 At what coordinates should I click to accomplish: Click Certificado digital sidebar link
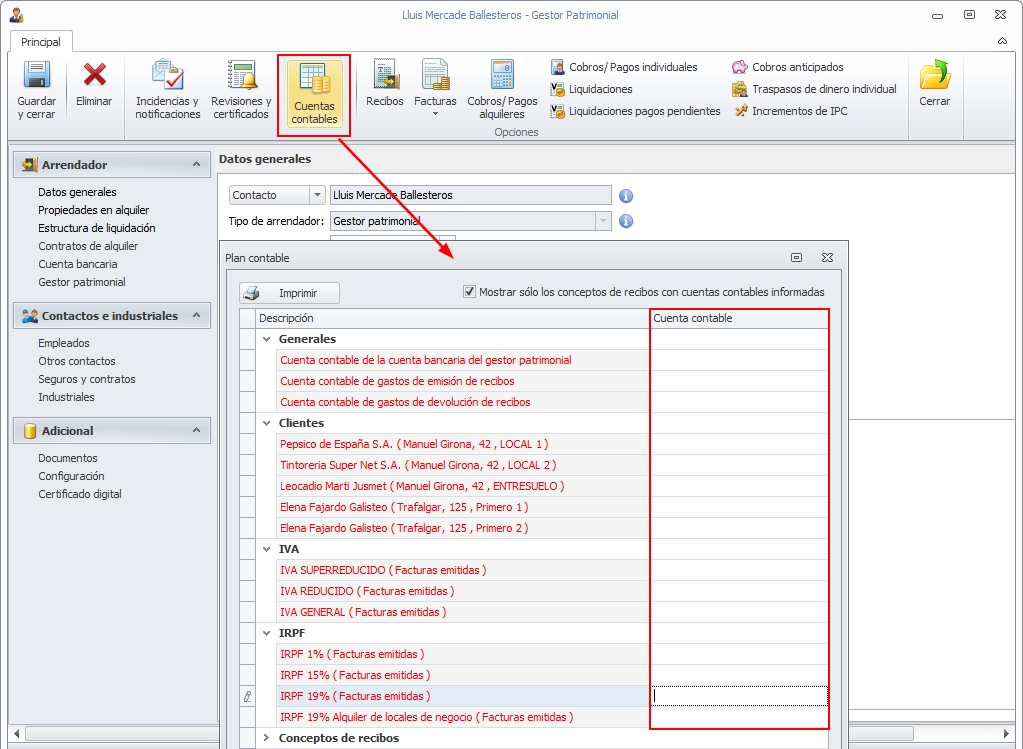coord(80,494)
